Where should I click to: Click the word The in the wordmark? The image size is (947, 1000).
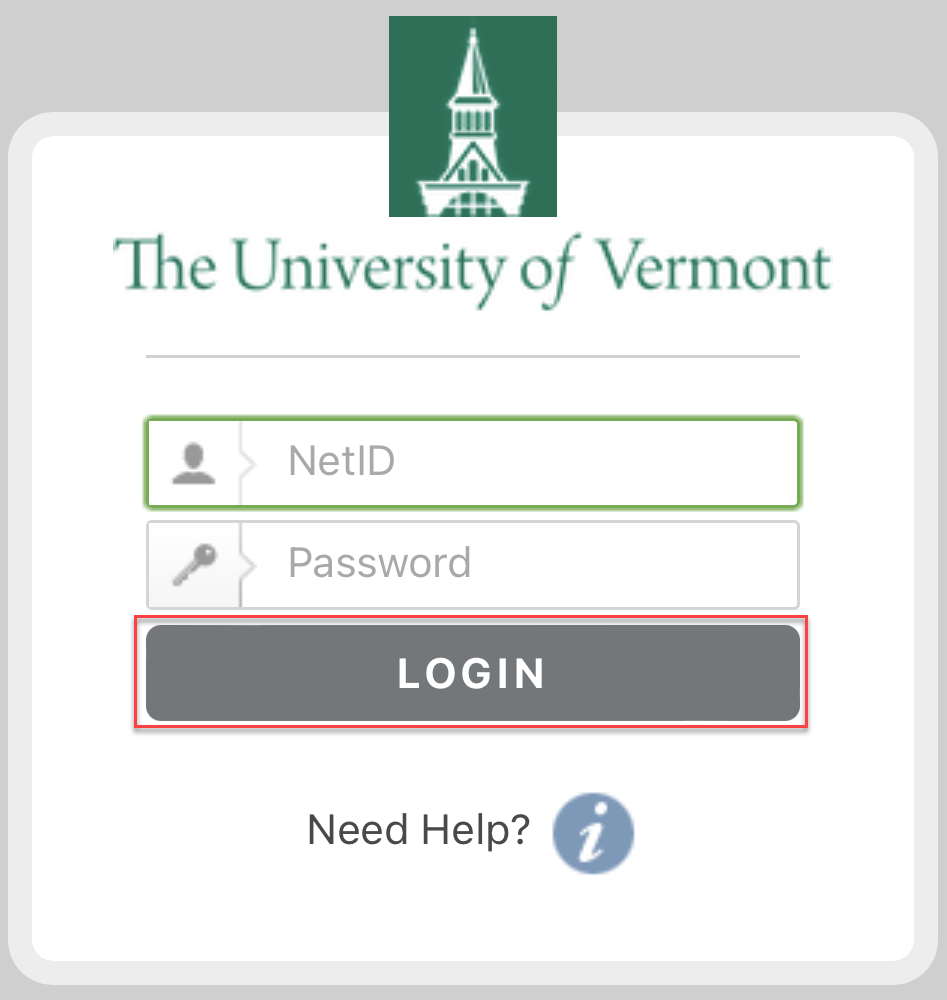165,263
